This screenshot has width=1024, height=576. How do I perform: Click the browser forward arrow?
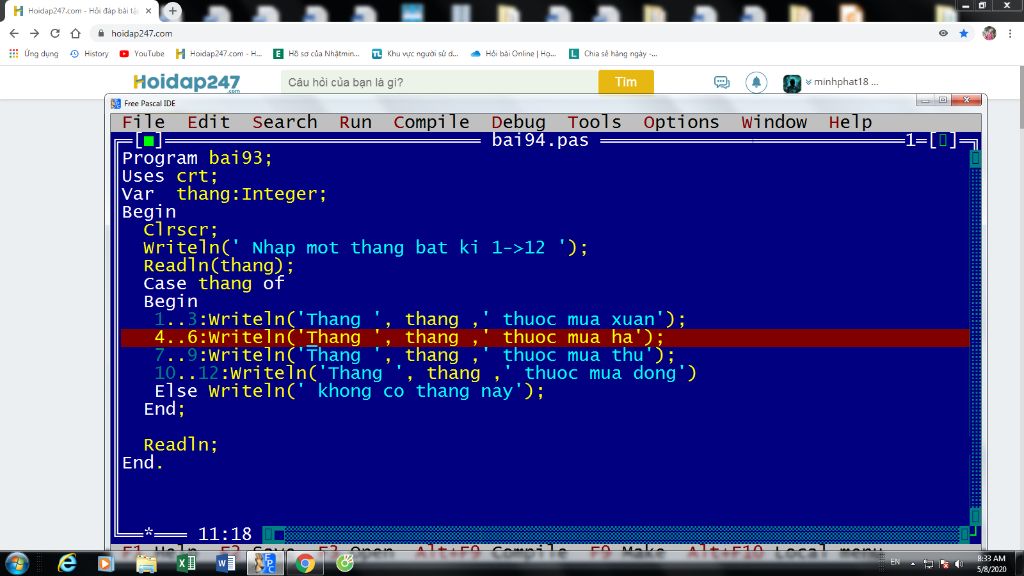coord(35,33)
